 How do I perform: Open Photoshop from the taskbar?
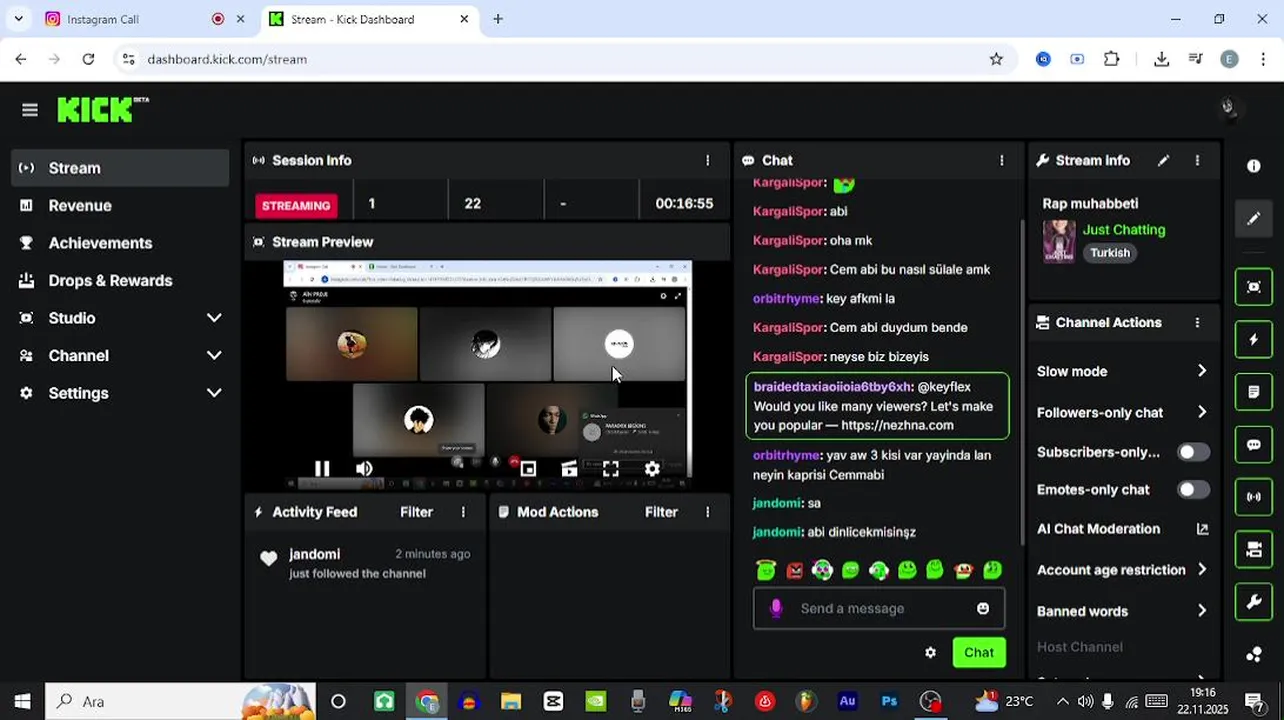point(889,702)
